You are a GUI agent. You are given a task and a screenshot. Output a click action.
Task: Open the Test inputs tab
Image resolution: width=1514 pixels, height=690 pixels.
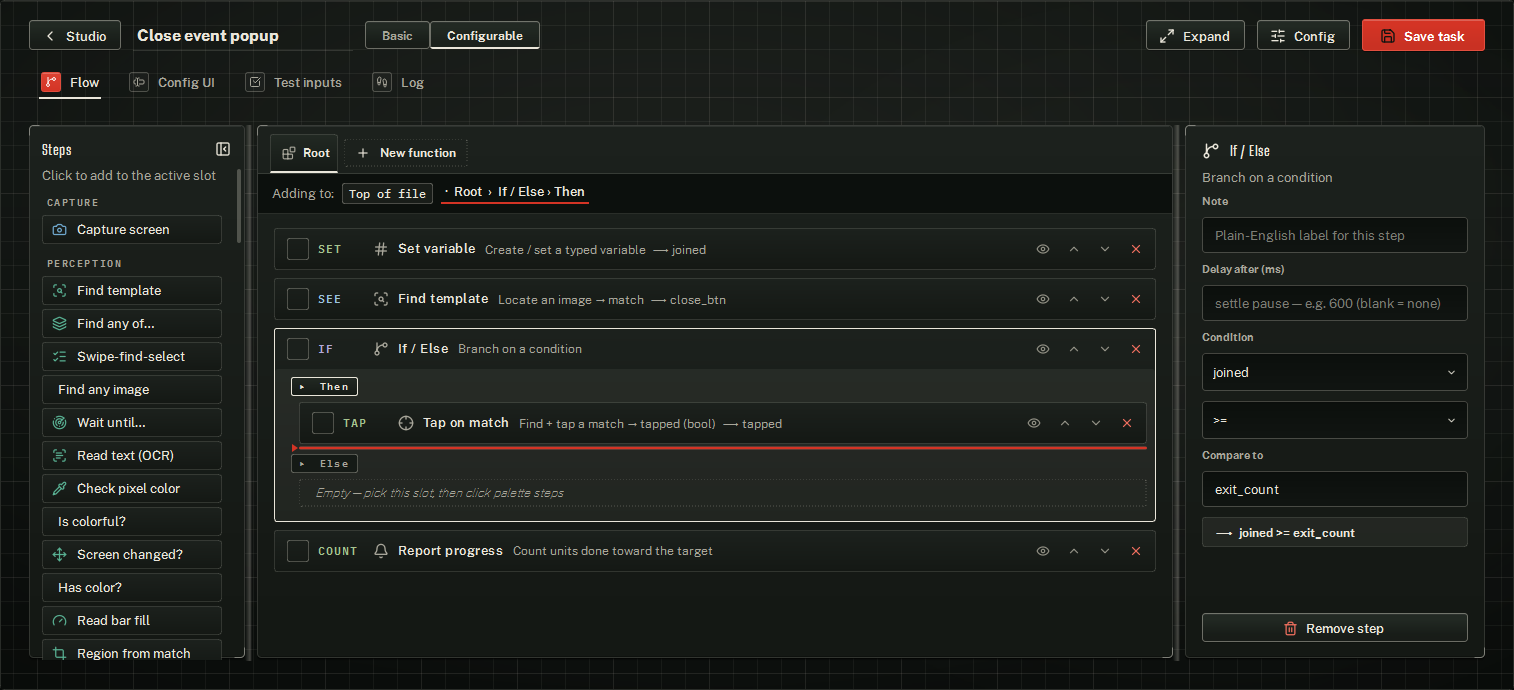point(294,83)
